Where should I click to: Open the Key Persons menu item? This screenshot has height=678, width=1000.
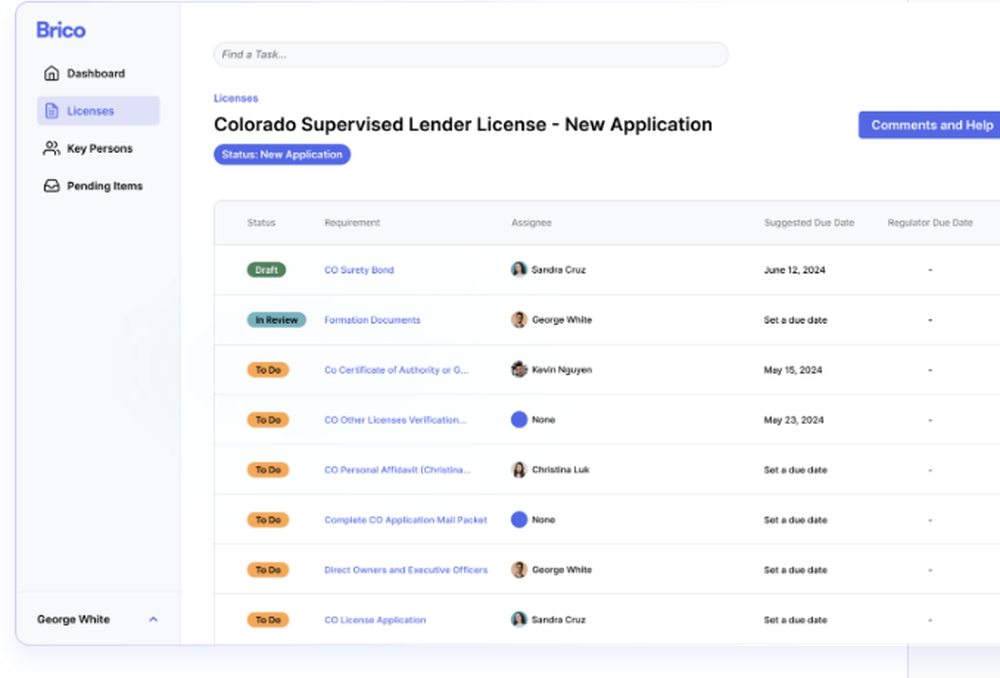click(x=99, y=149)
